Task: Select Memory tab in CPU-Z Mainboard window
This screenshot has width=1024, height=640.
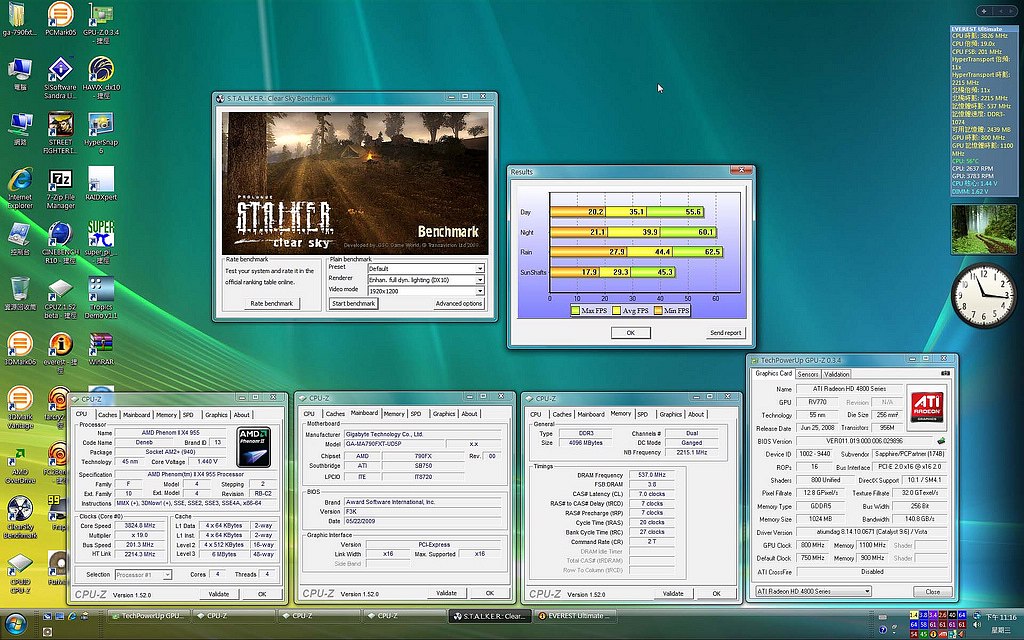Action: point(394,414)
